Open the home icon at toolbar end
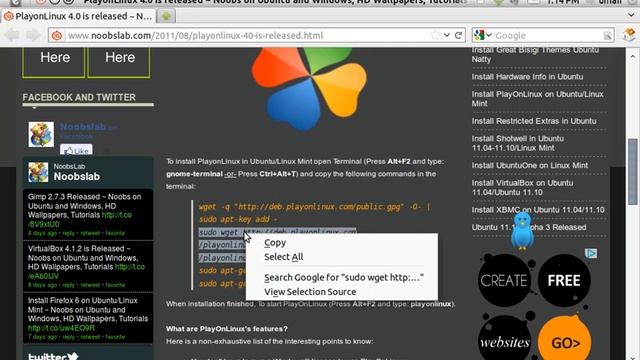 629,35
